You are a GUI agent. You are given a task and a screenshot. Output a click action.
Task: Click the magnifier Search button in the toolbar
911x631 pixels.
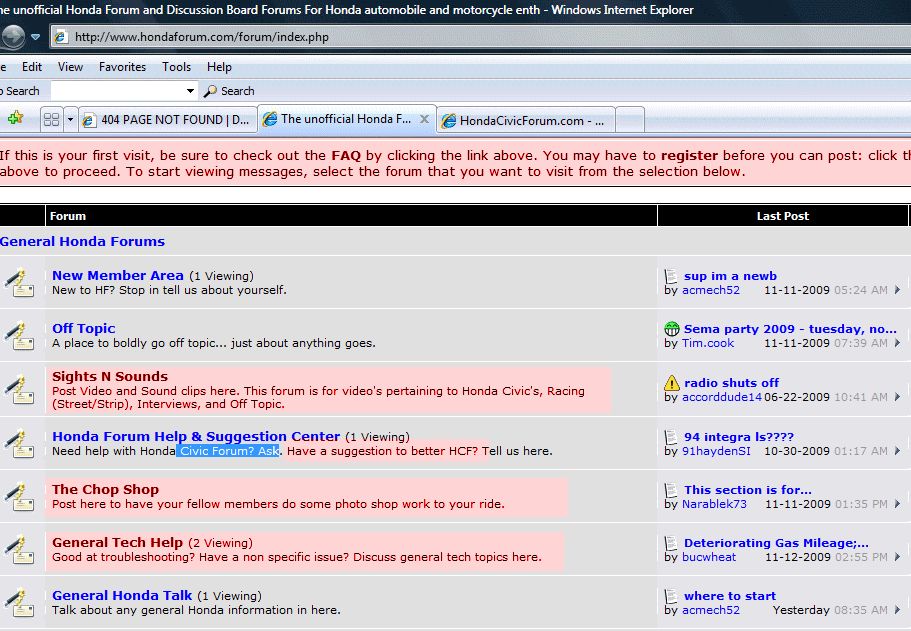[229, 91]
